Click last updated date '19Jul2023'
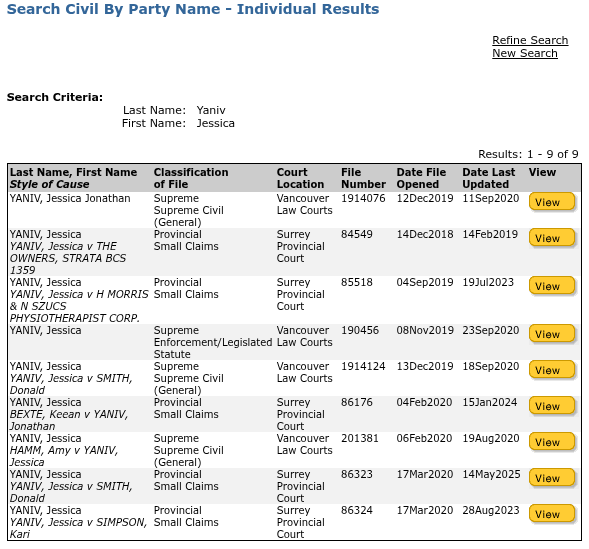The height and width of the screenshot is (549, 589). 488,282
